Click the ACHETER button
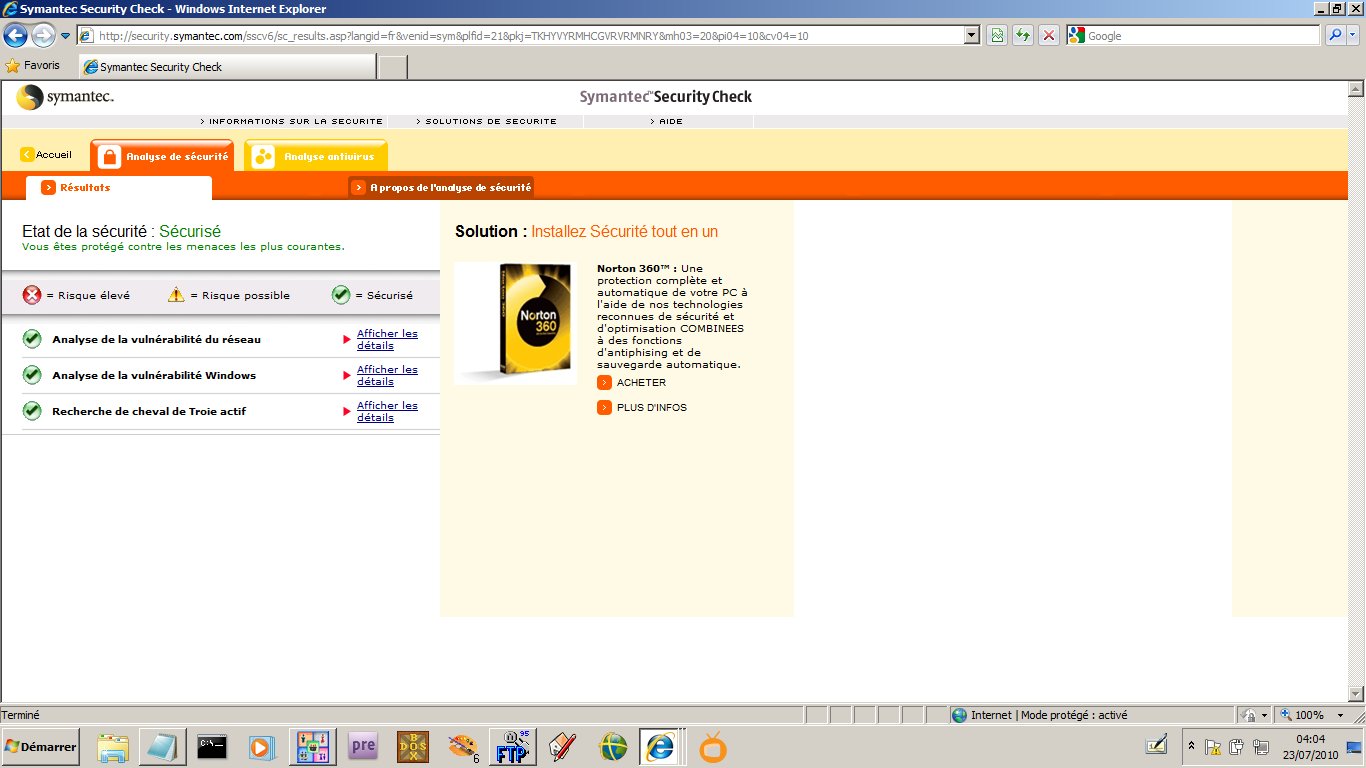The image size is (1366, 768). click(631, 383)
